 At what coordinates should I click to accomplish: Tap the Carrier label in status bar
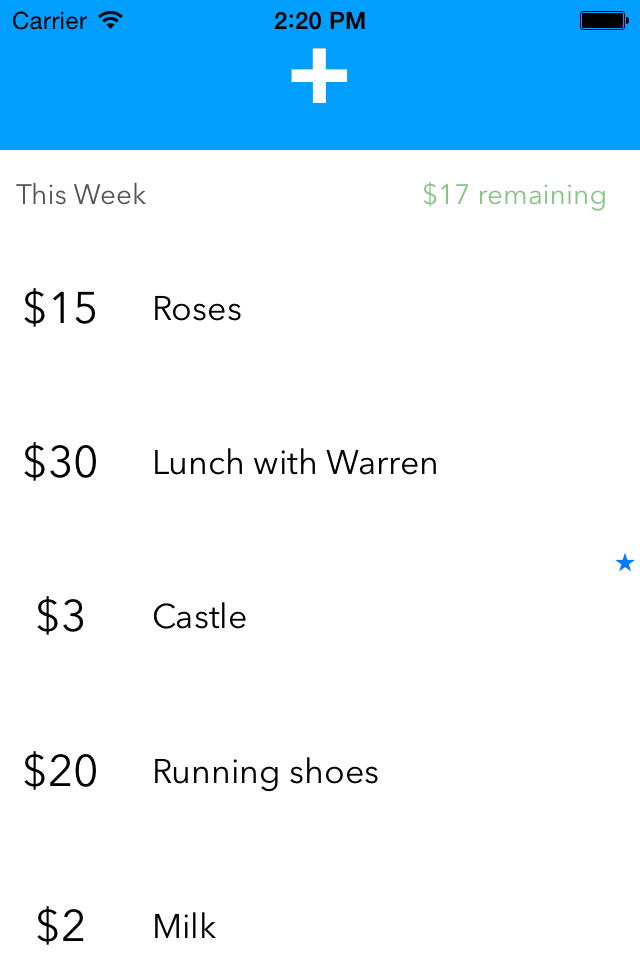point(49,20)
